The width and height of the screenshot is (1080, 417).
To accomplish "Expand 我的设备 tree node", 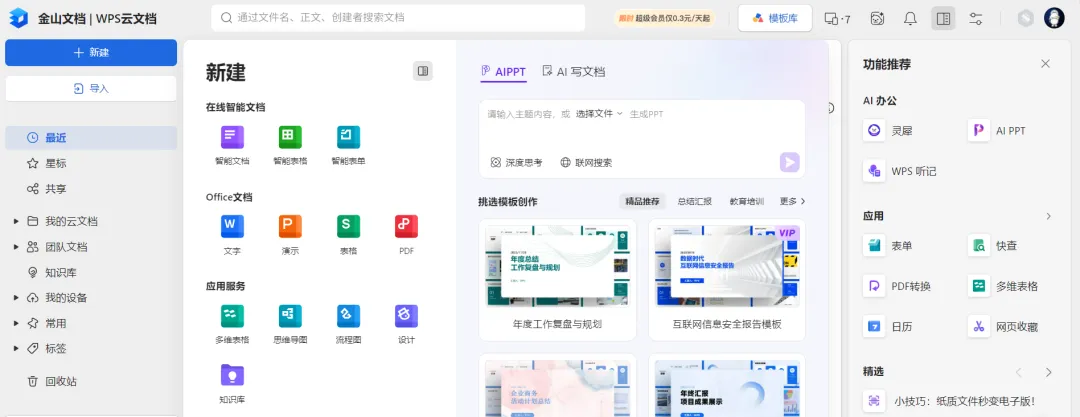I will click(x=16, y=298).
